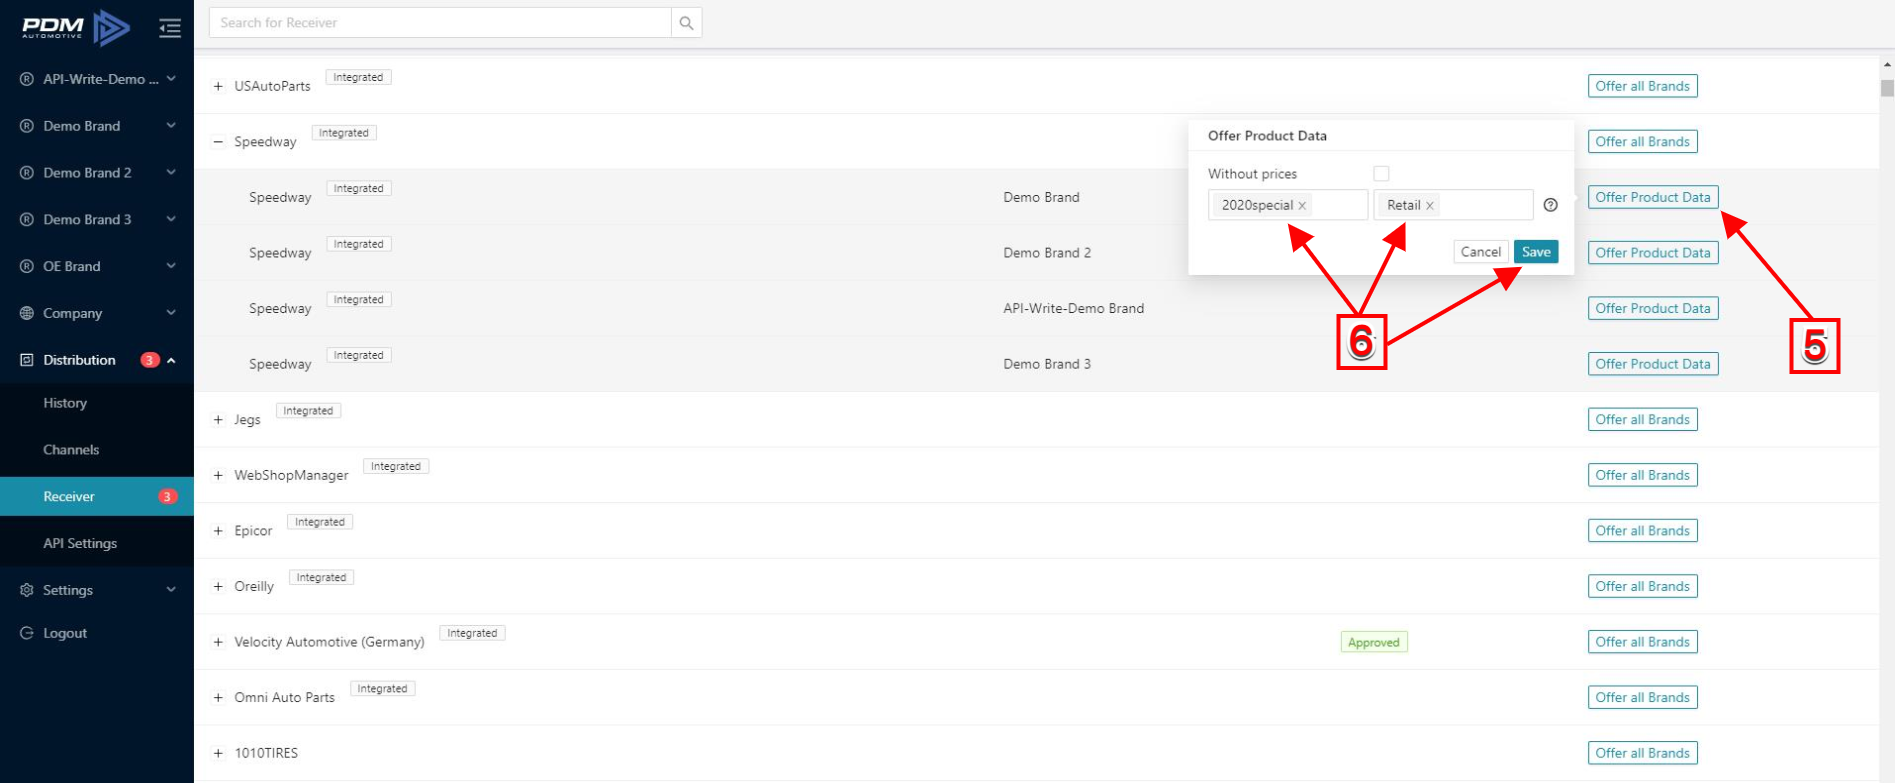Toggle the Without prices checkbox

click(x=1381, y=173)
